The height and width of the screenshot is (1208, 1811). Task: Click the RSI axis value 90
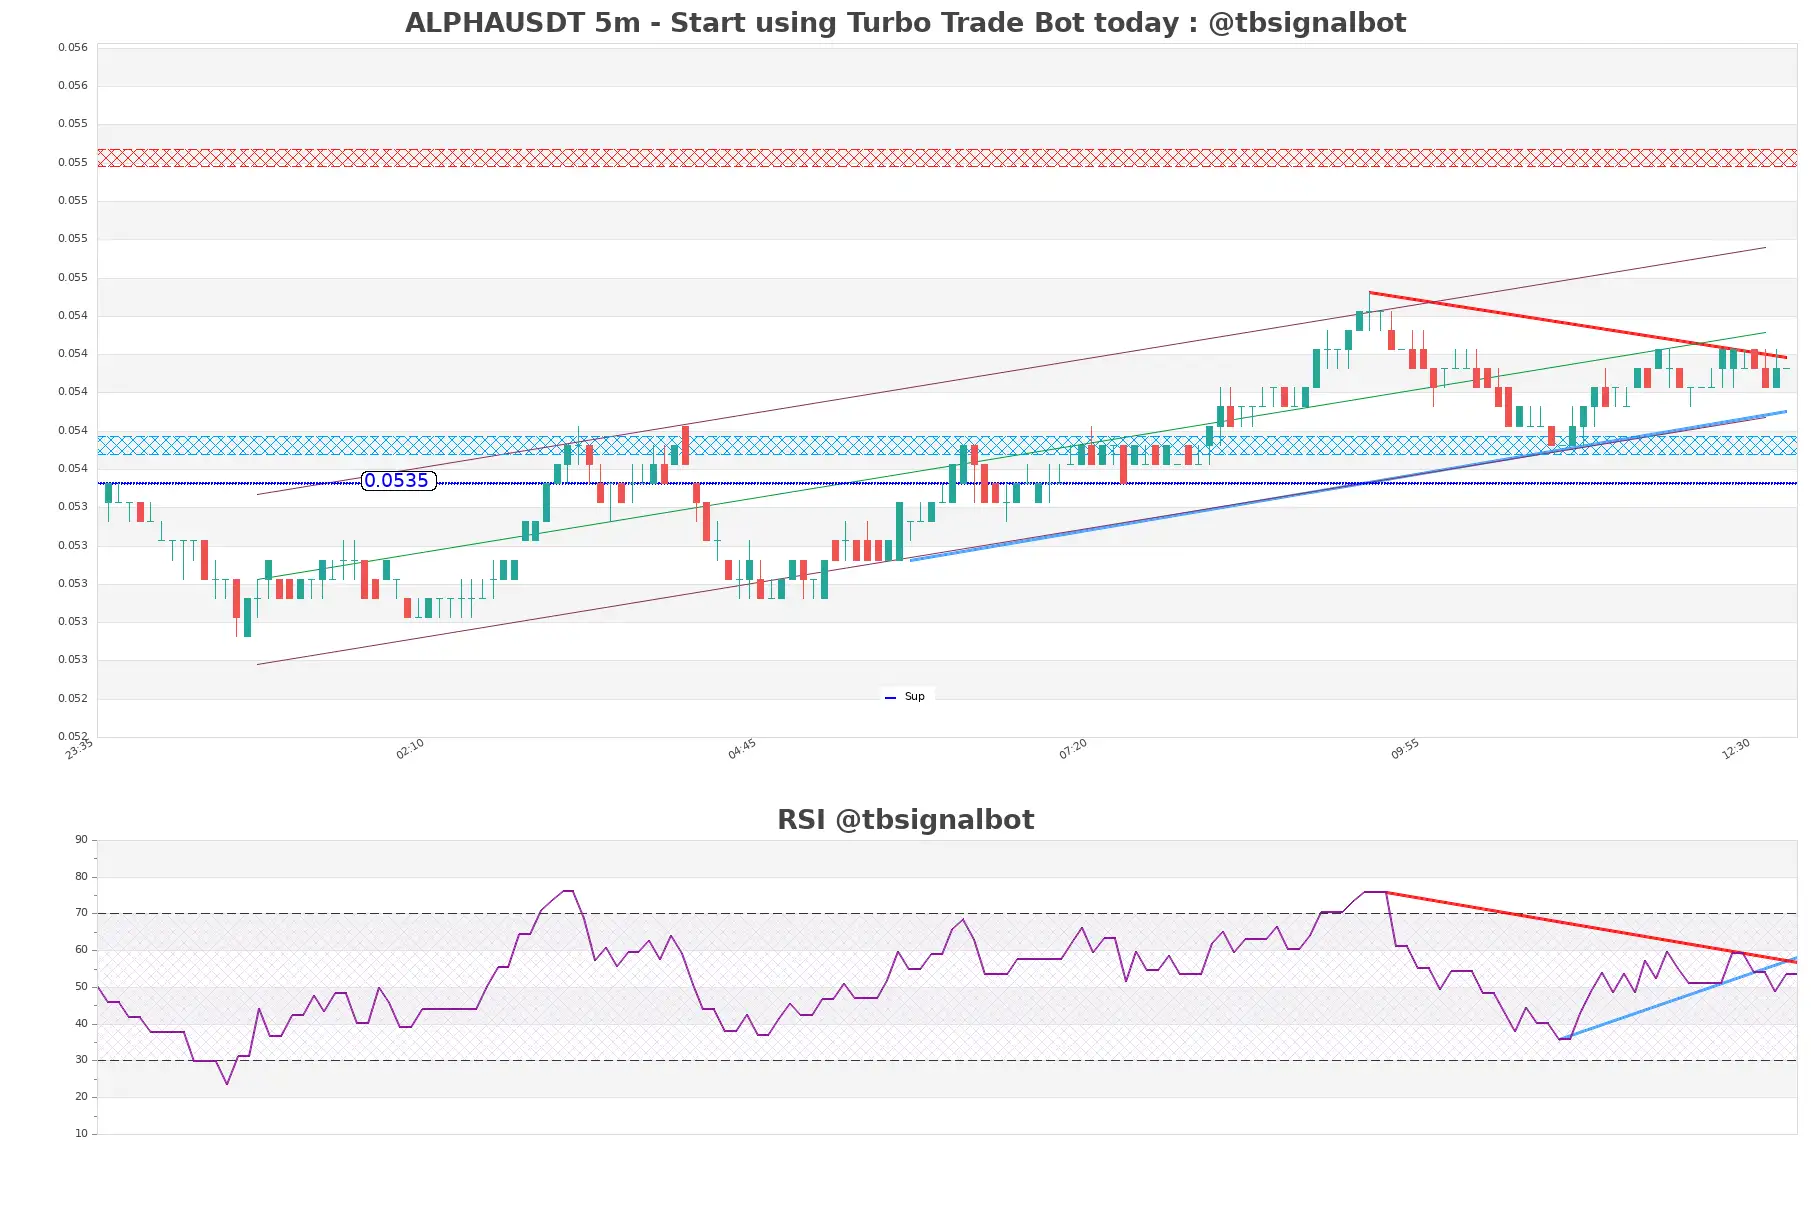tap(81, 840)
